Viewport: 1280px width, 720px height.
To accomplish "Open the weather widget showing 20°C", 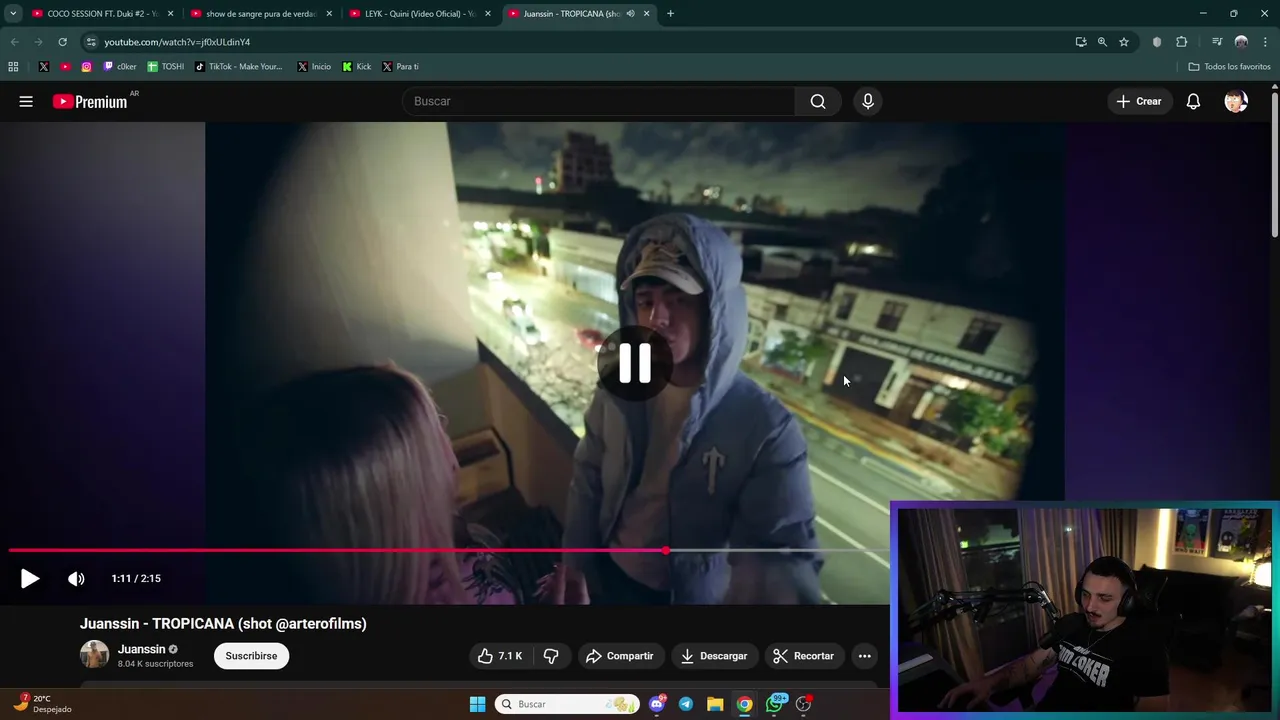I will [42, 704].
